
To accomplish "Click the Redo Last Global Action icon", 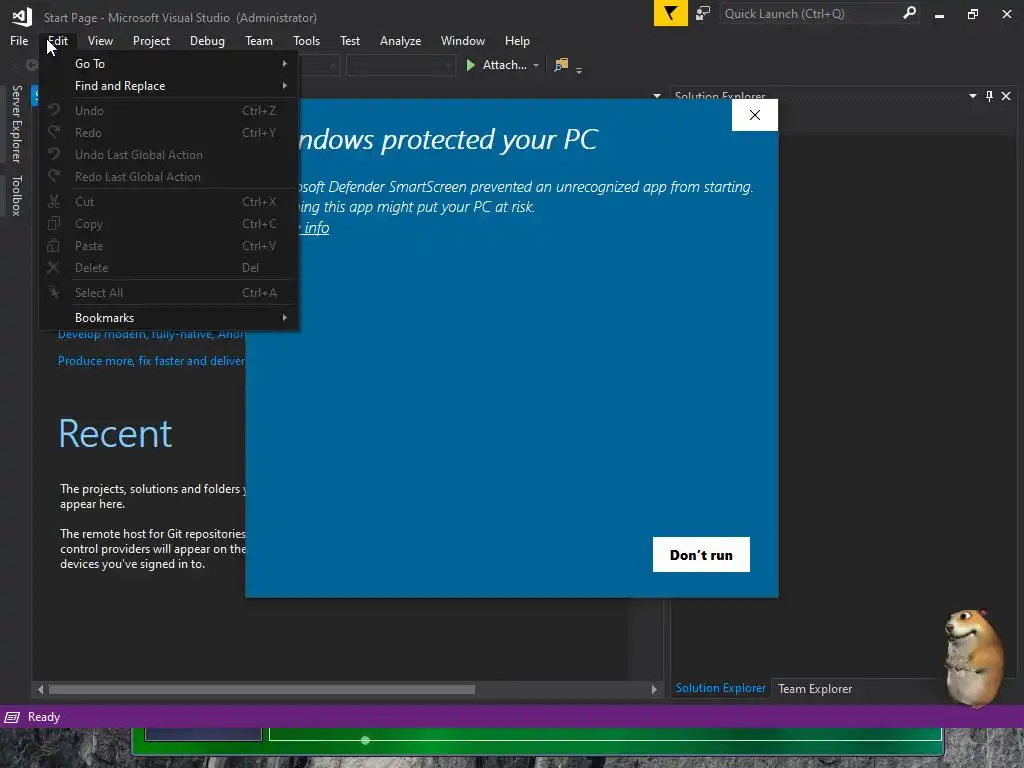I will (54, 177).
